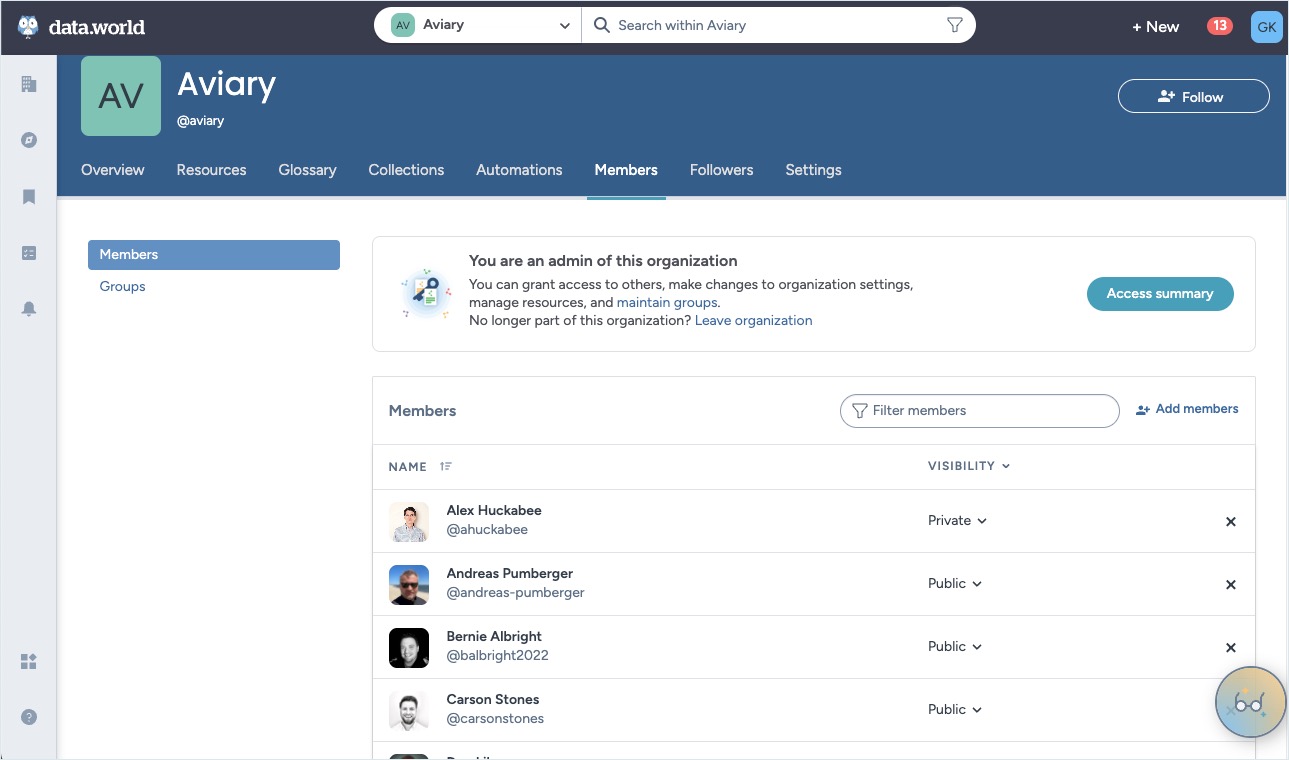
Task: Click Bernie Albright's profile photo
Action: [x=409, y=647]
